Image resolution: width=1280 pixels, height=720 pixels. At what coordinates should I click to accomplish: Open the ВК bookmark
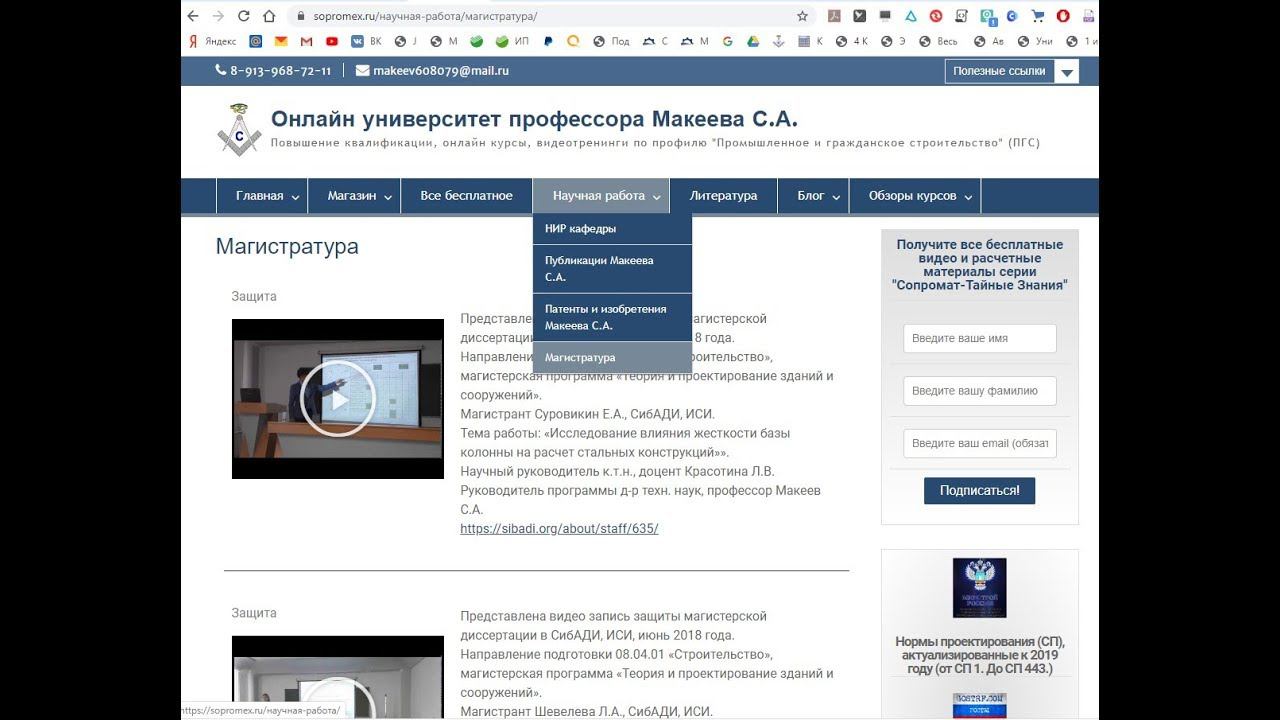click(366, 41)
